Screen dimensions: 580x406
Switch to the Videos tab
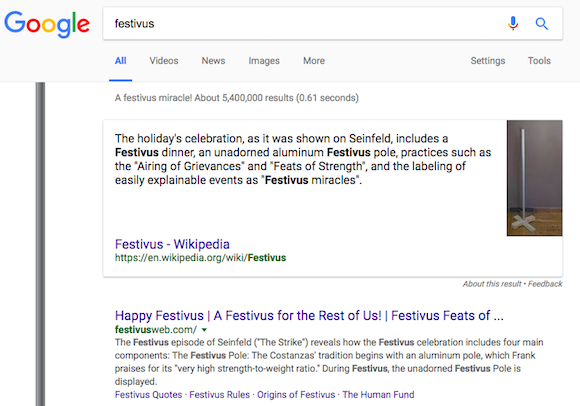coord(164,61)
